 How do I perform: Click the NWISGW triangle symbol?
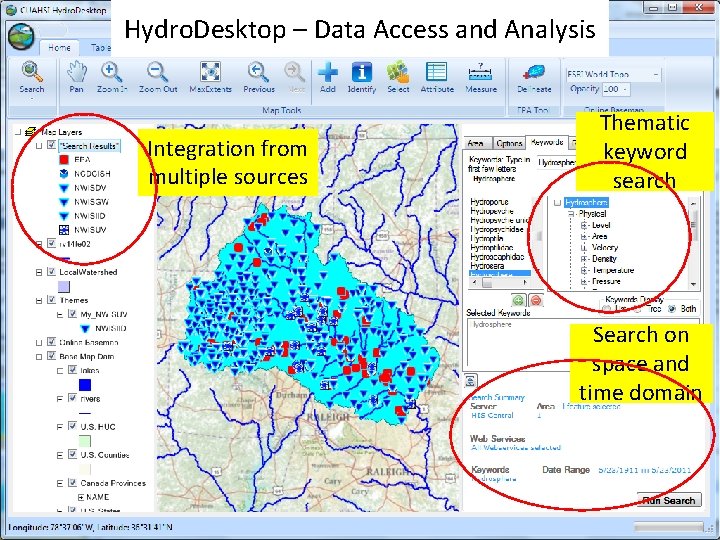click(x=64, y=202)
